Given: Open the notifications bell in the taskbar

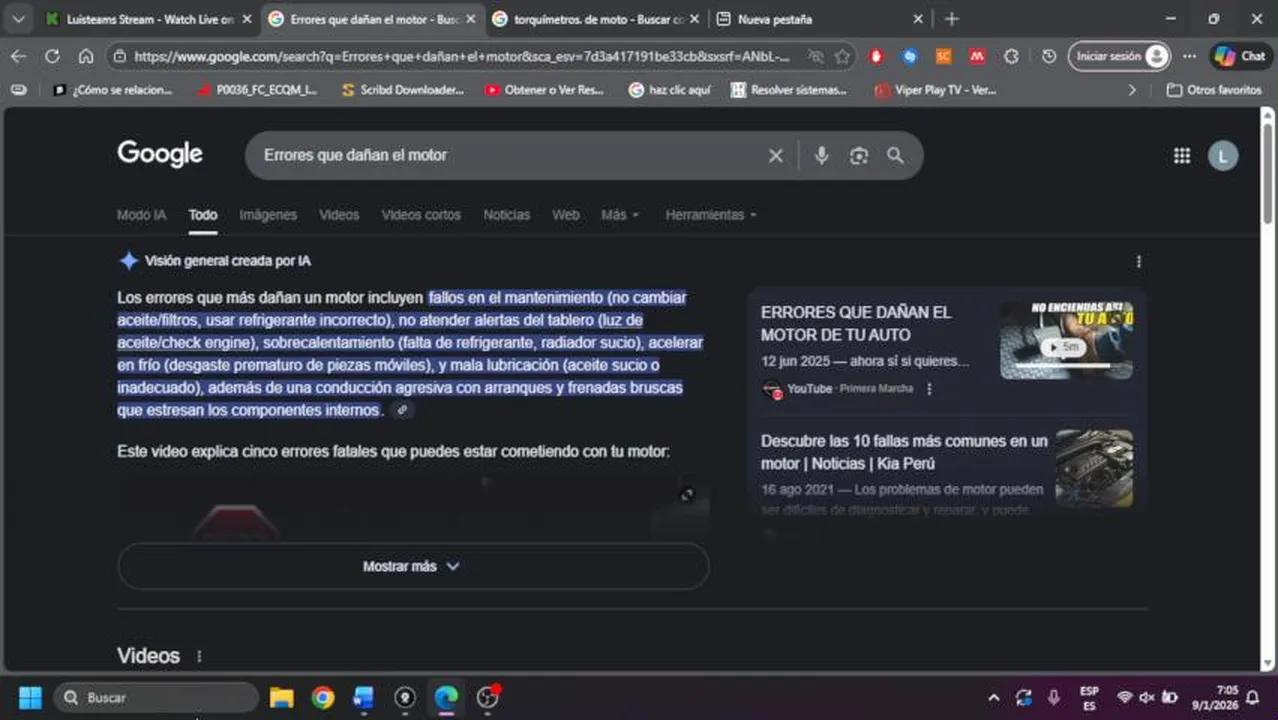Looking at the screenshot, I should click(x=1252, y=698).
